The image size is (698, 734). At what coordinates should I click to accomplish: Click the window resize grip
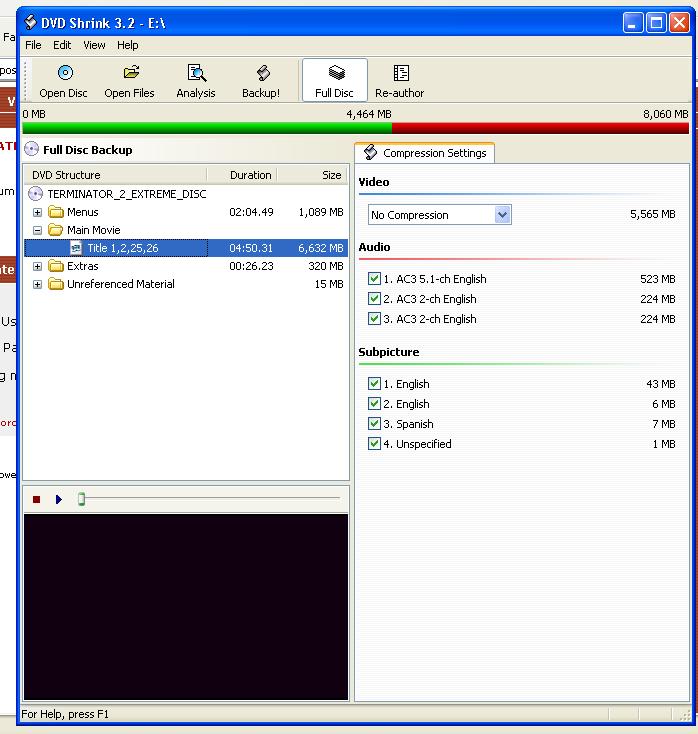(x=684, y=714)
